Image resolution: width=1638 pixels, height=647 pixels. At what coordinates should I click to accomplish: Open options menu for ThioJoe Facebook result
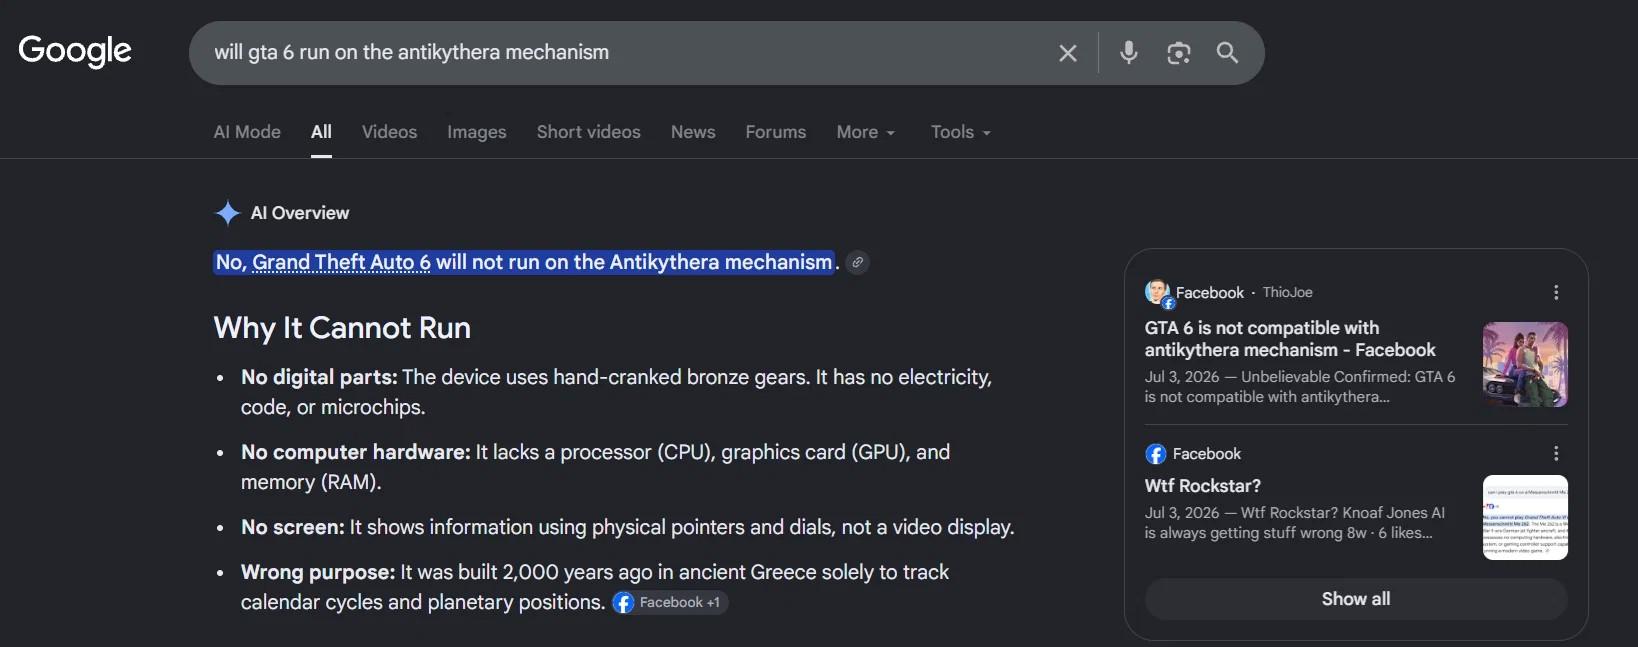point(1556,292)
